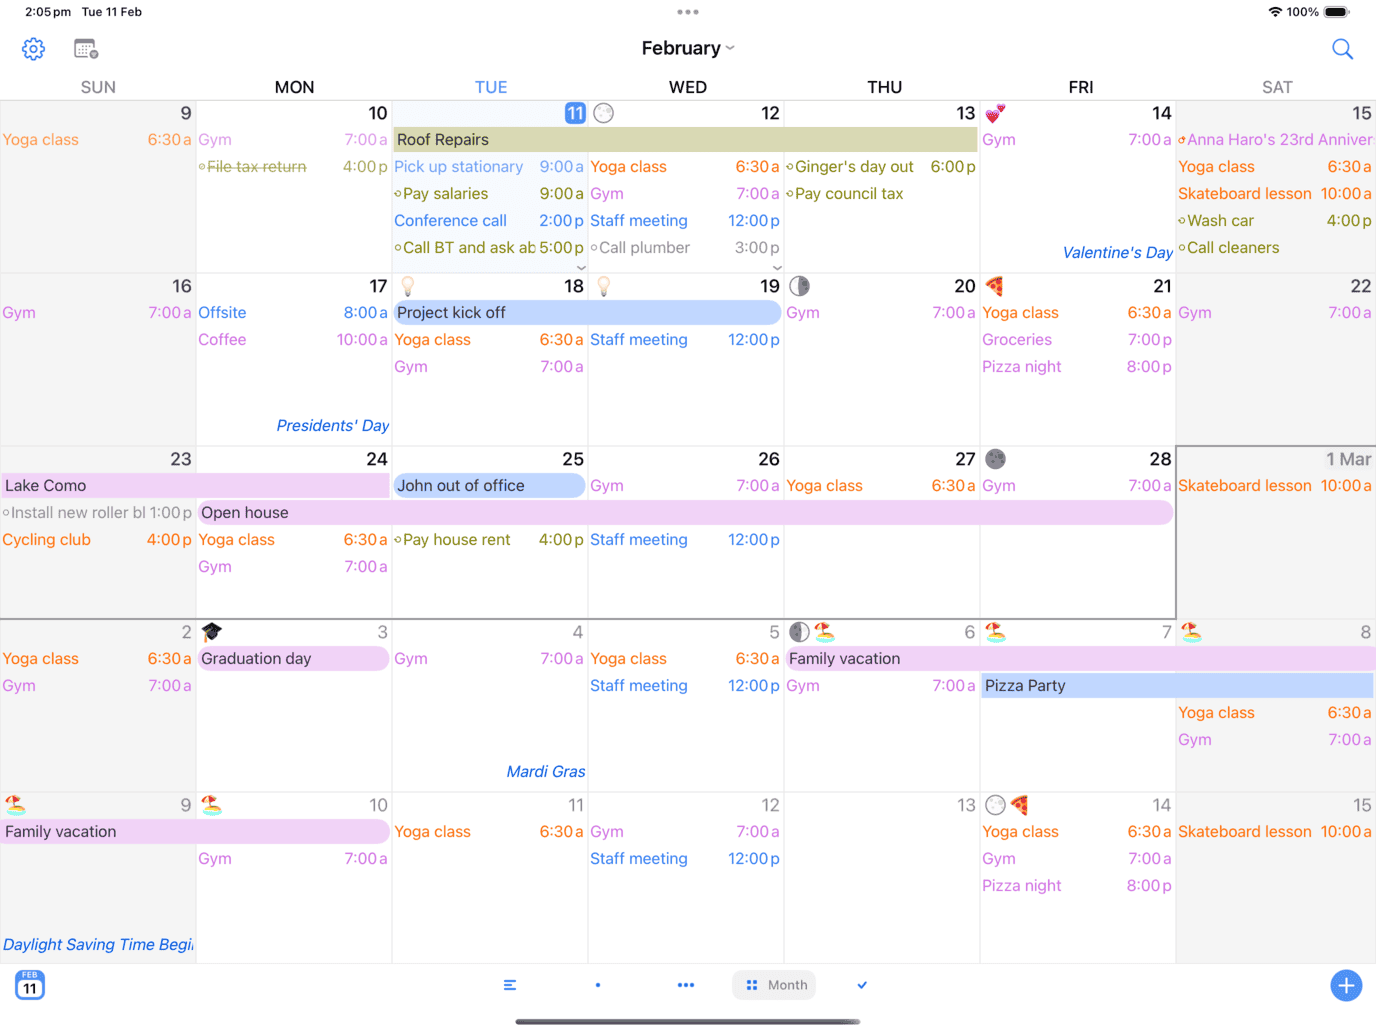The width and height of the screenshot is (1376, 1032).
Task: Open Roof Repairs event banner
Action: tap(685, 140)
